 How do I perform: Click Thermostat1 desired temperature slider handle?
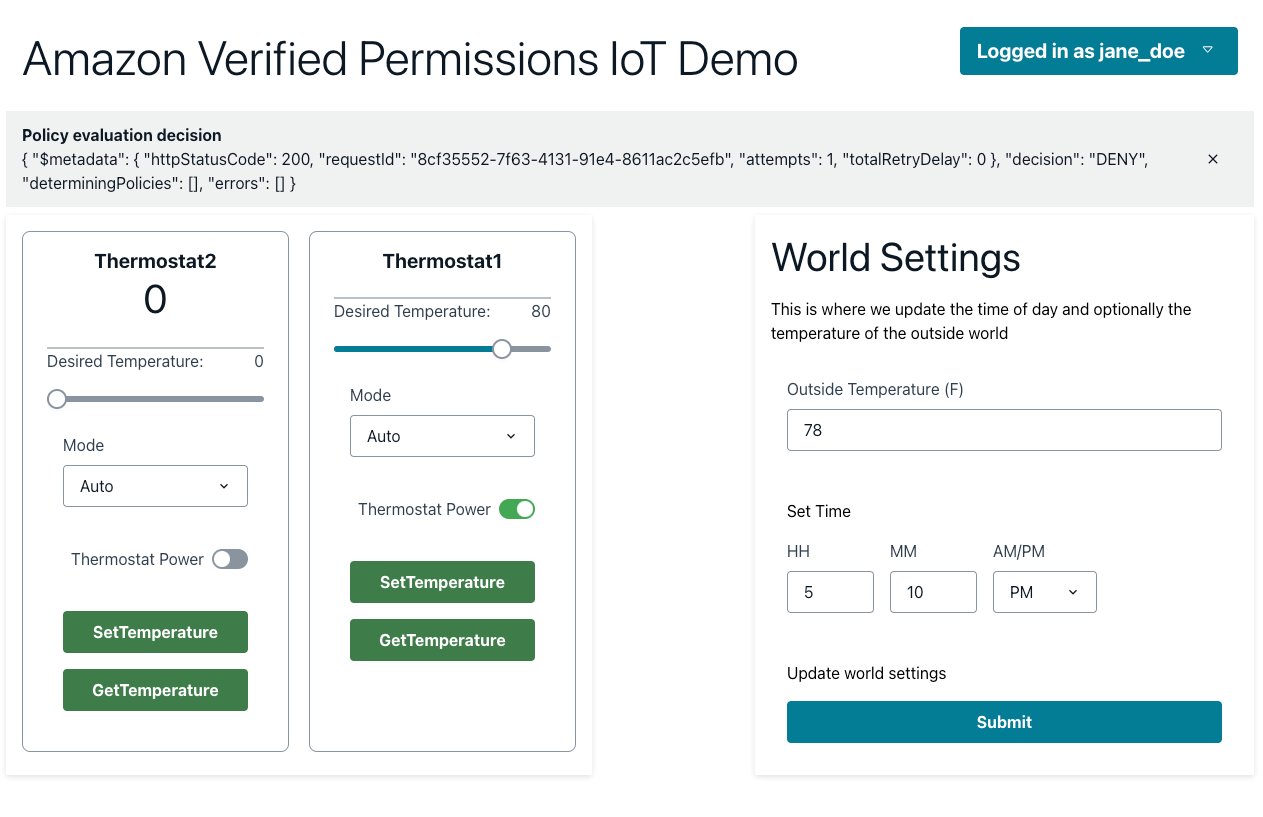502,349
